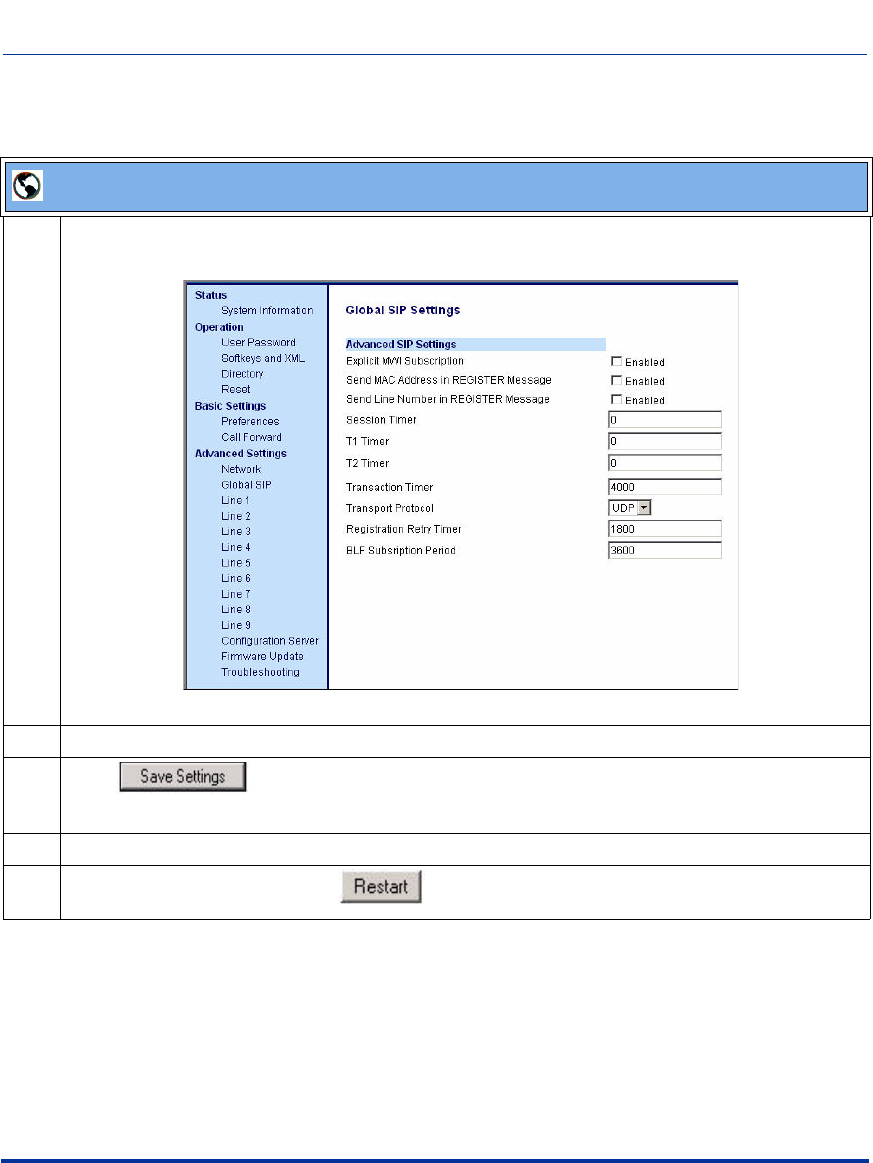The width and height of the screenshot is (873, 1163).
Task: Open Line 2 settings
Action: pyautogui.click(x=236, y=516)
